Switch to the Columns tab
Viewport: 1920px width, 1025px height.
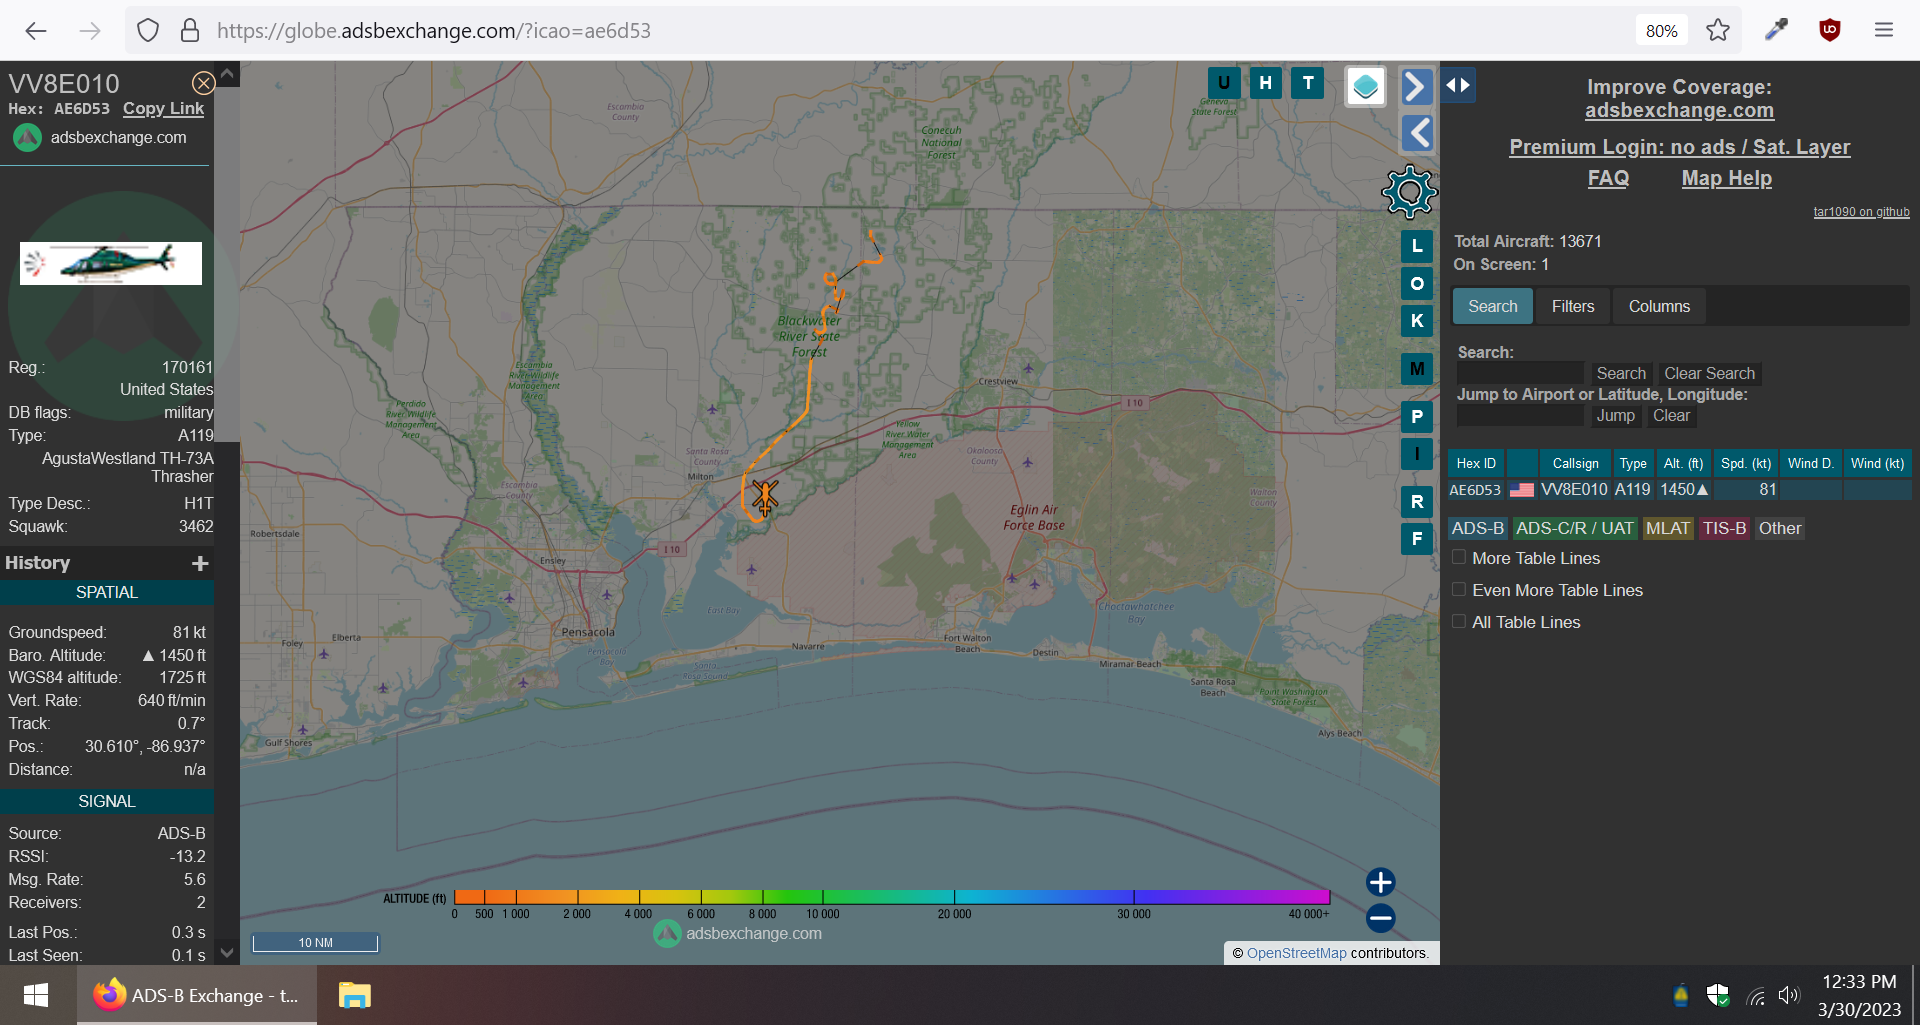coord(1659,307)
